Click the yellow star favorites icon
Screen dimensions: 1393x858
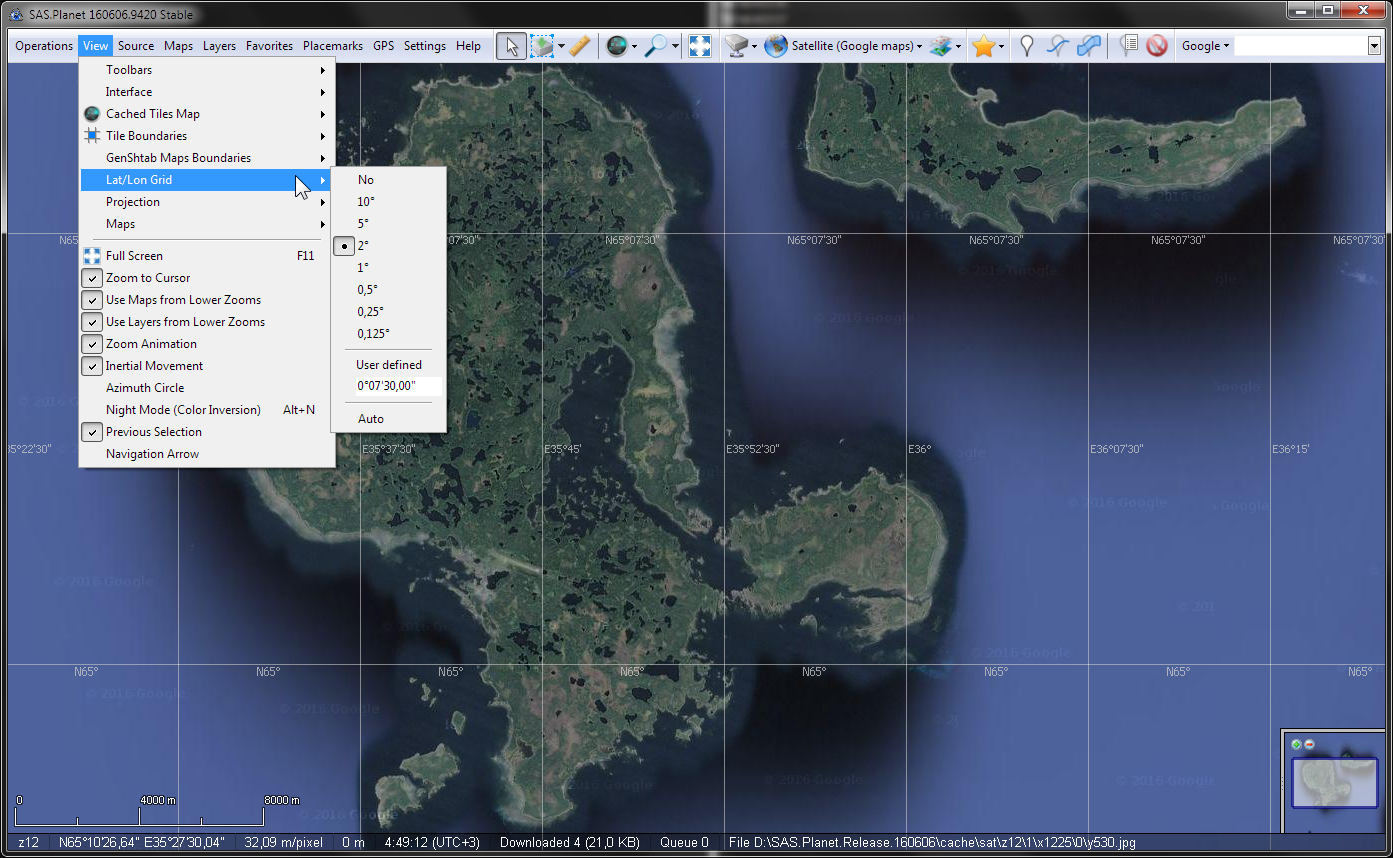tap(984, 46)
